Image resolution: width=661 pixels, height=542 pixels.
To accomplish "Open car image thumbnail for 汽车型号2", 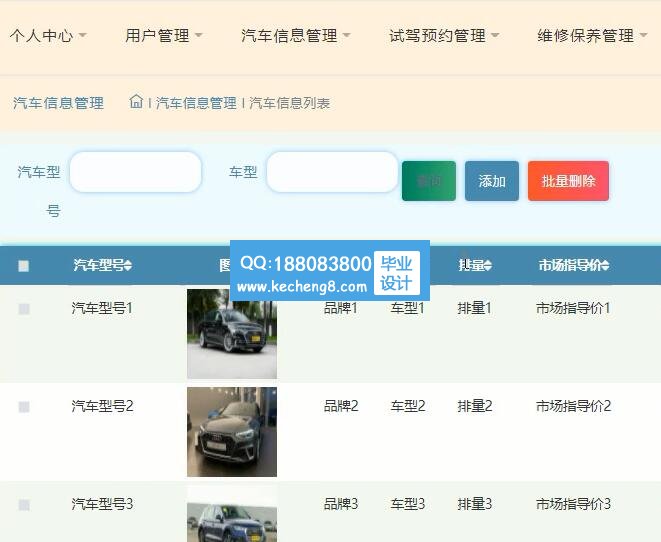I will click(232, 432).
